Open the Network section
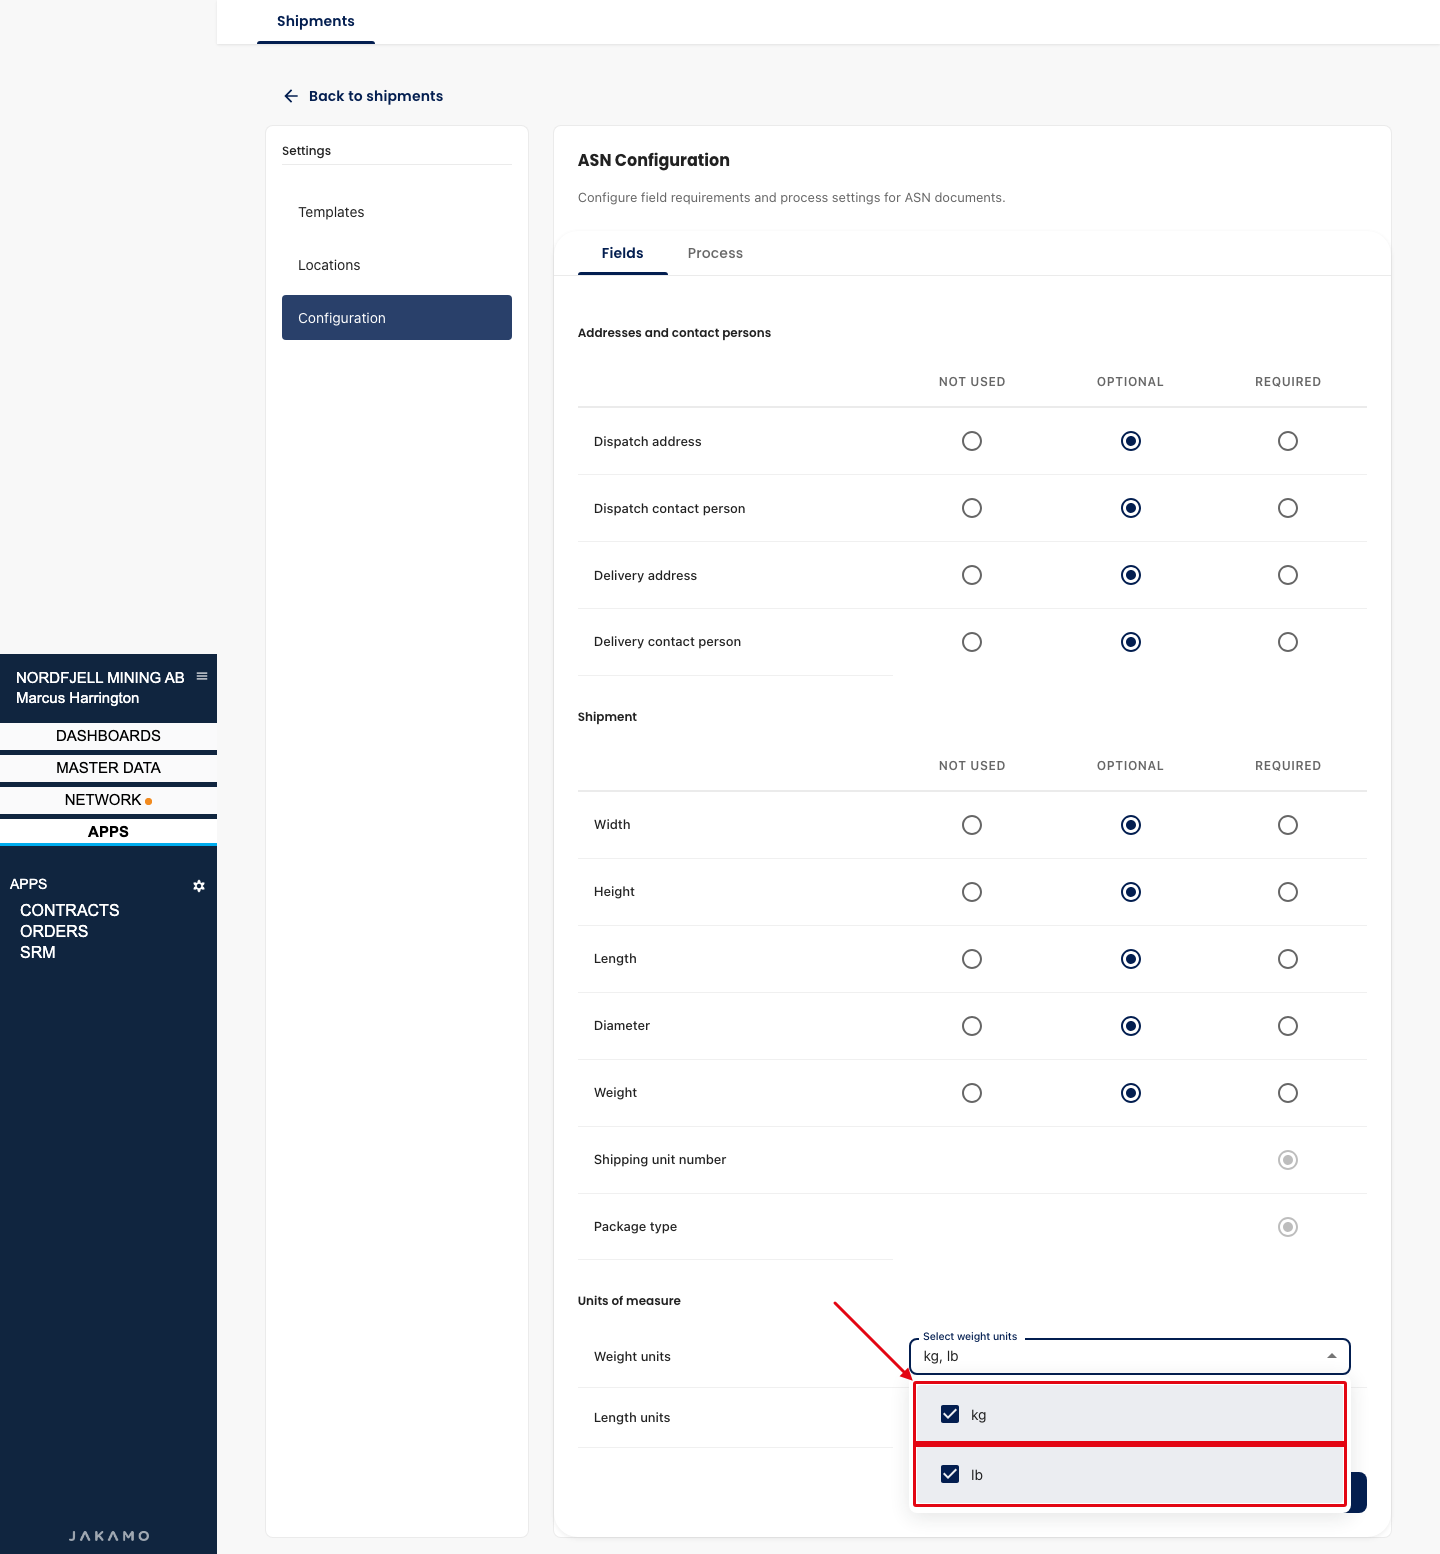 (108, 800)
